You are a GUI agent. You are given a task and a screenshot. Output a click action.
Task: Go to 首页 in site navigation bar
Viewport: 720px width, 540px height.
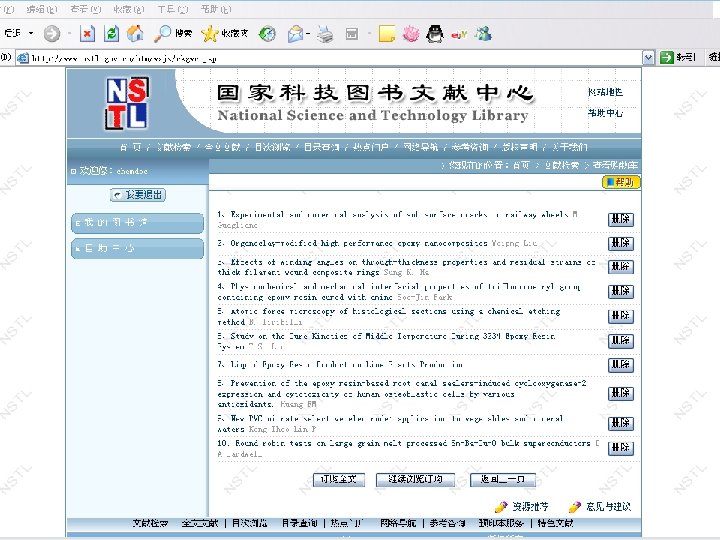coord(131,147)
